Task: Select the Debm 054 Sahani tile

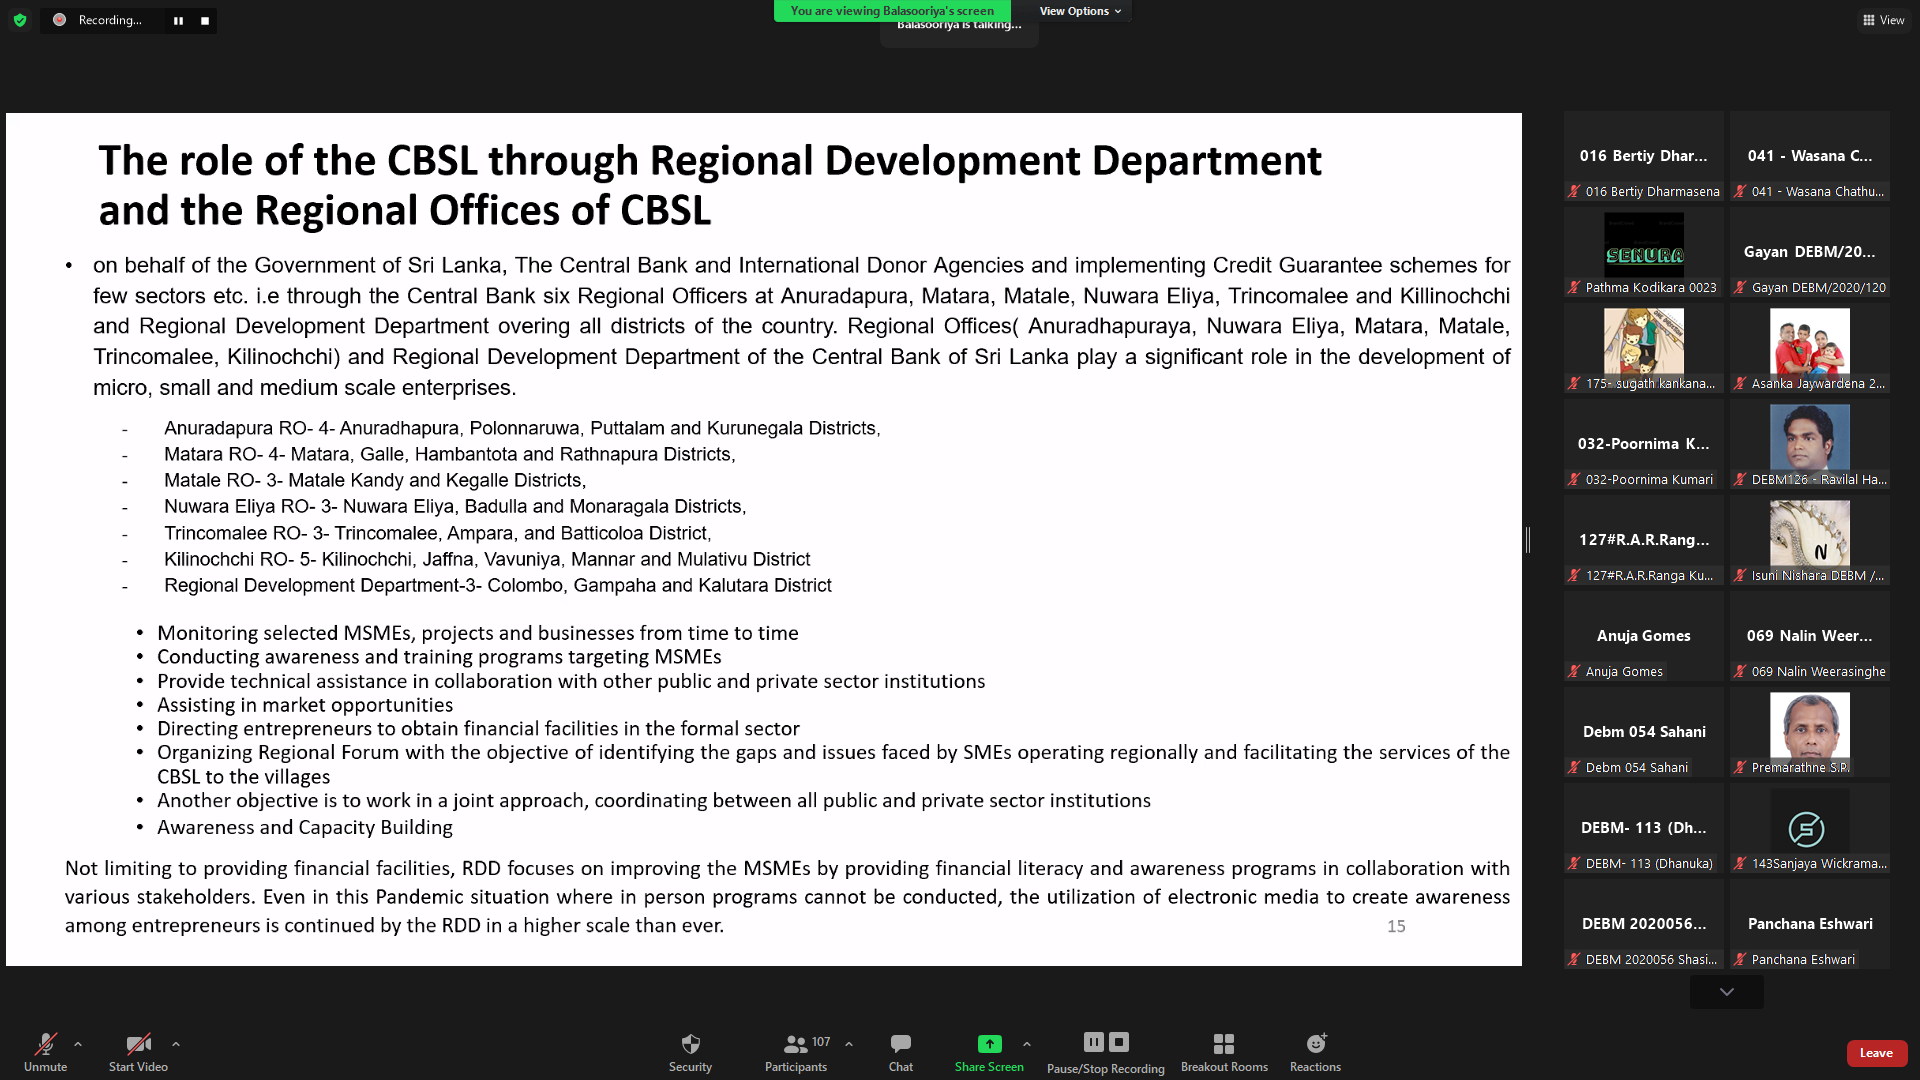Action: (1644, 732)
